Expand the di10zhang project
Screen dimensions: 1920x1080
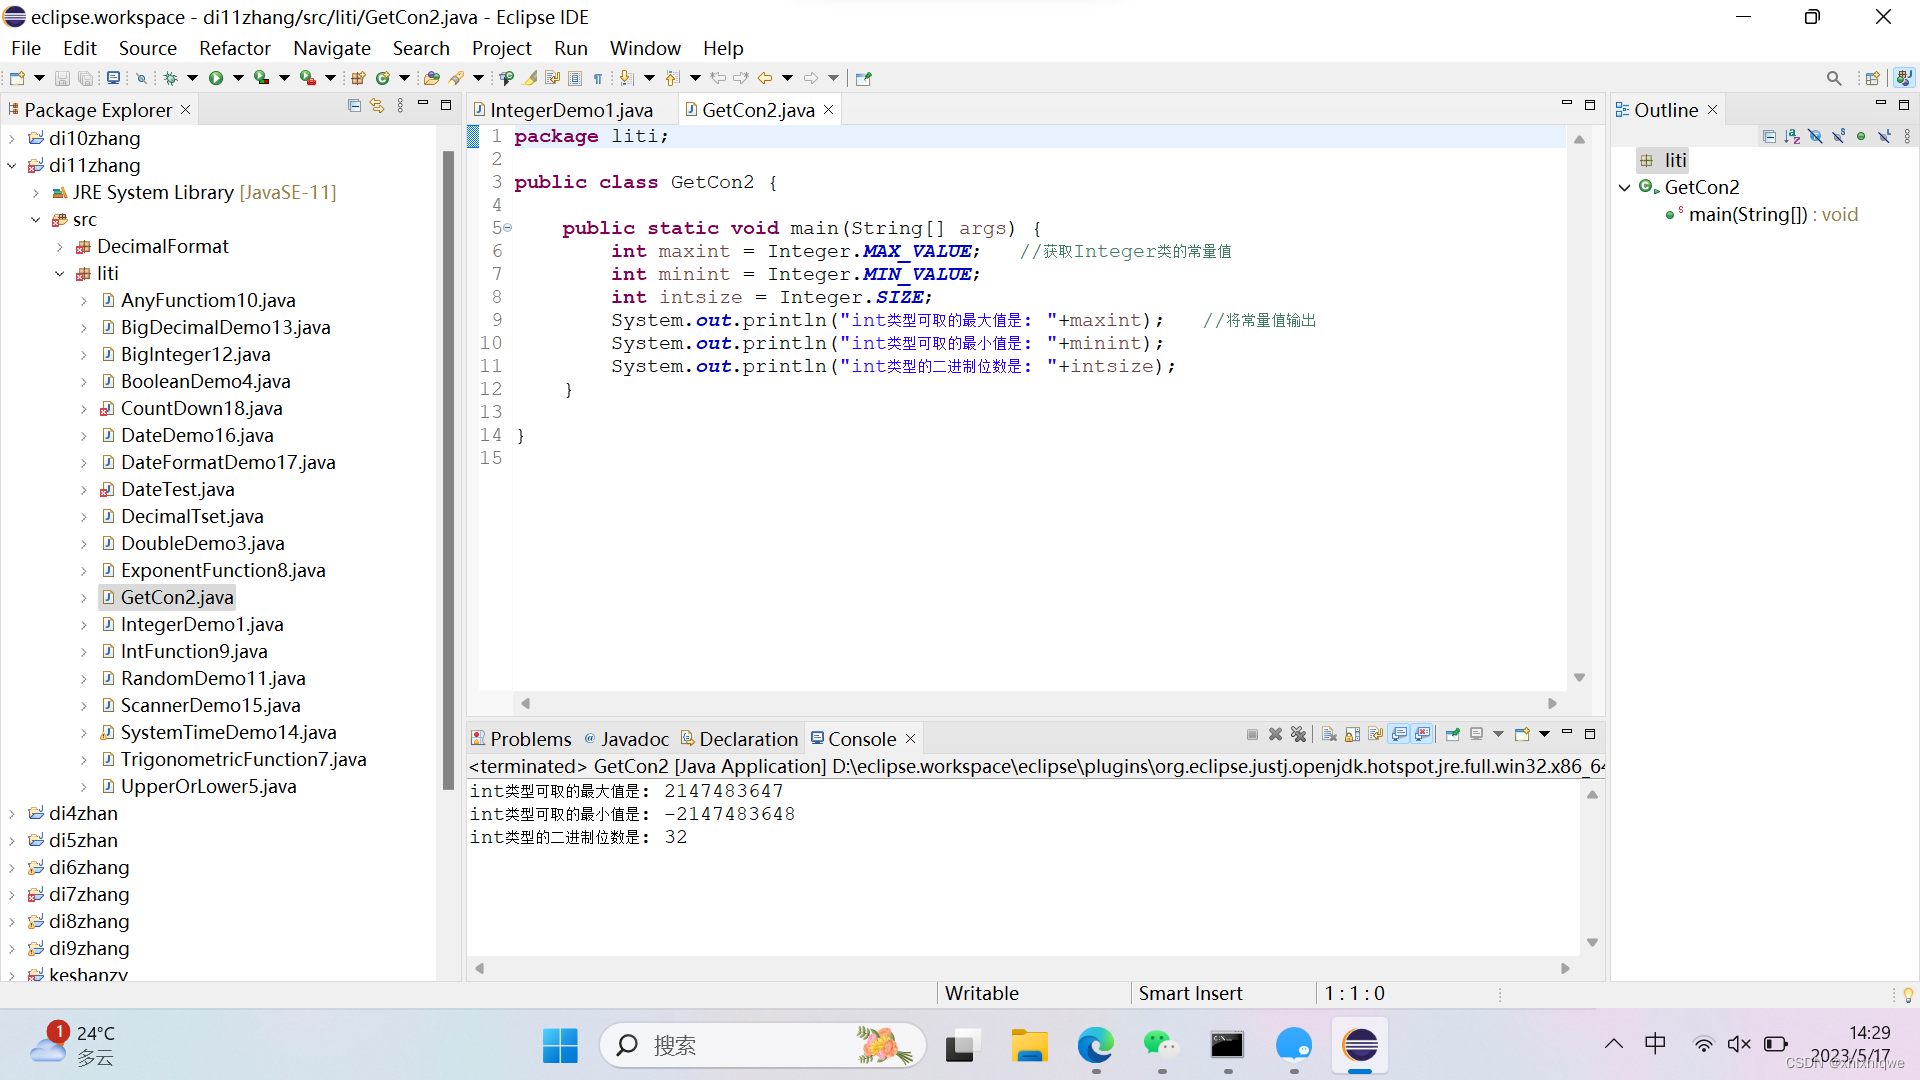(12, 139)
